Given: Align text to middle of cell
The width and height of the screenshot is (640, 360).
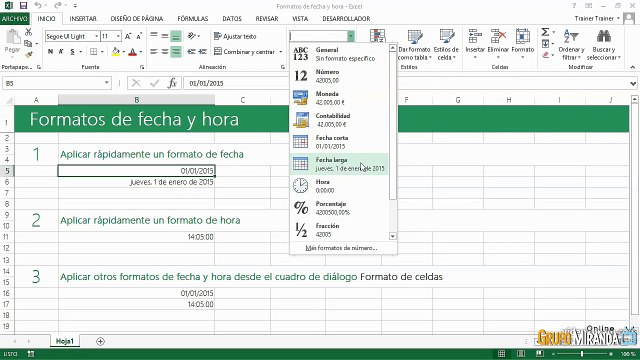Looking at the screenshot, I should pyautogui.click(x=165, y=36).
